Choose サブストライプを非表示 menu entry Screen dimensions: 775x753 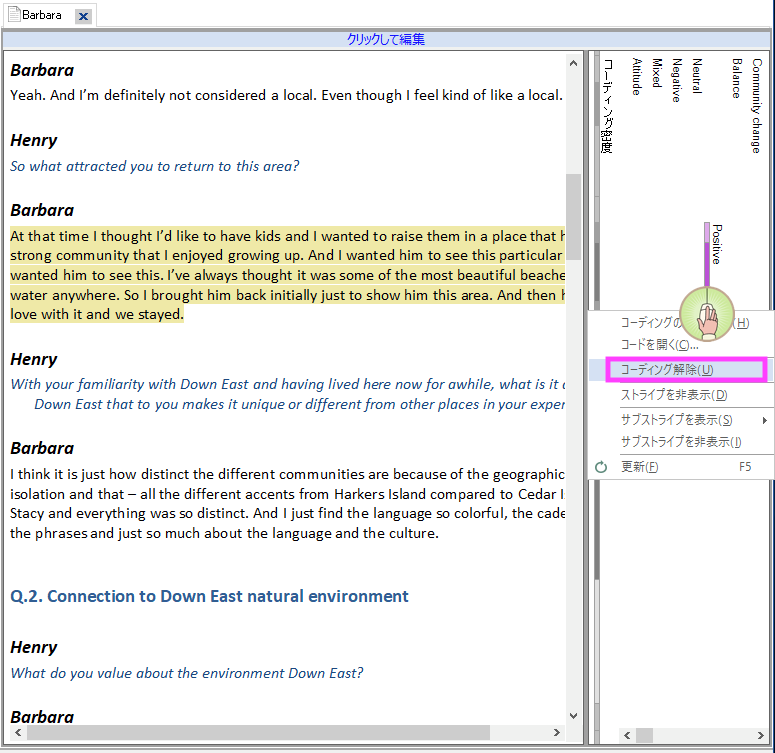pos(680,442)
